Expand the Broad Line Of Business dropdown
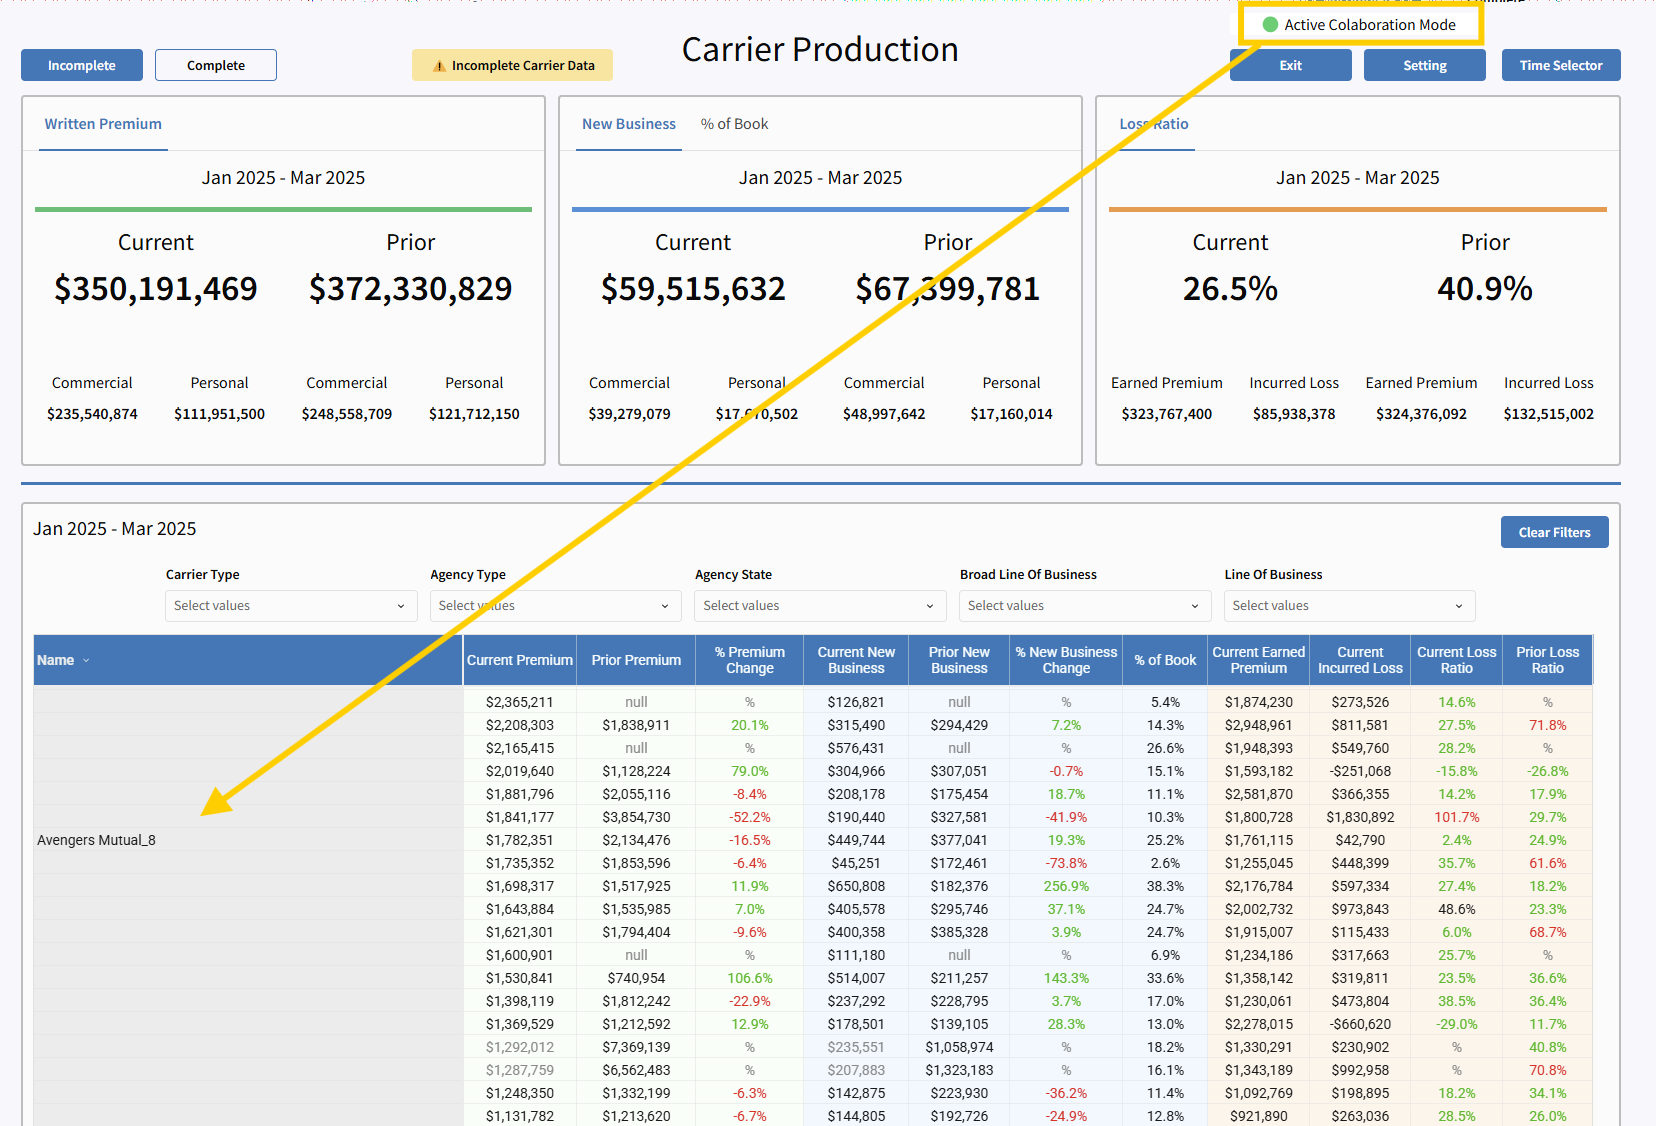This screenshot has width=1656, height=1126. click(1084, 606)
